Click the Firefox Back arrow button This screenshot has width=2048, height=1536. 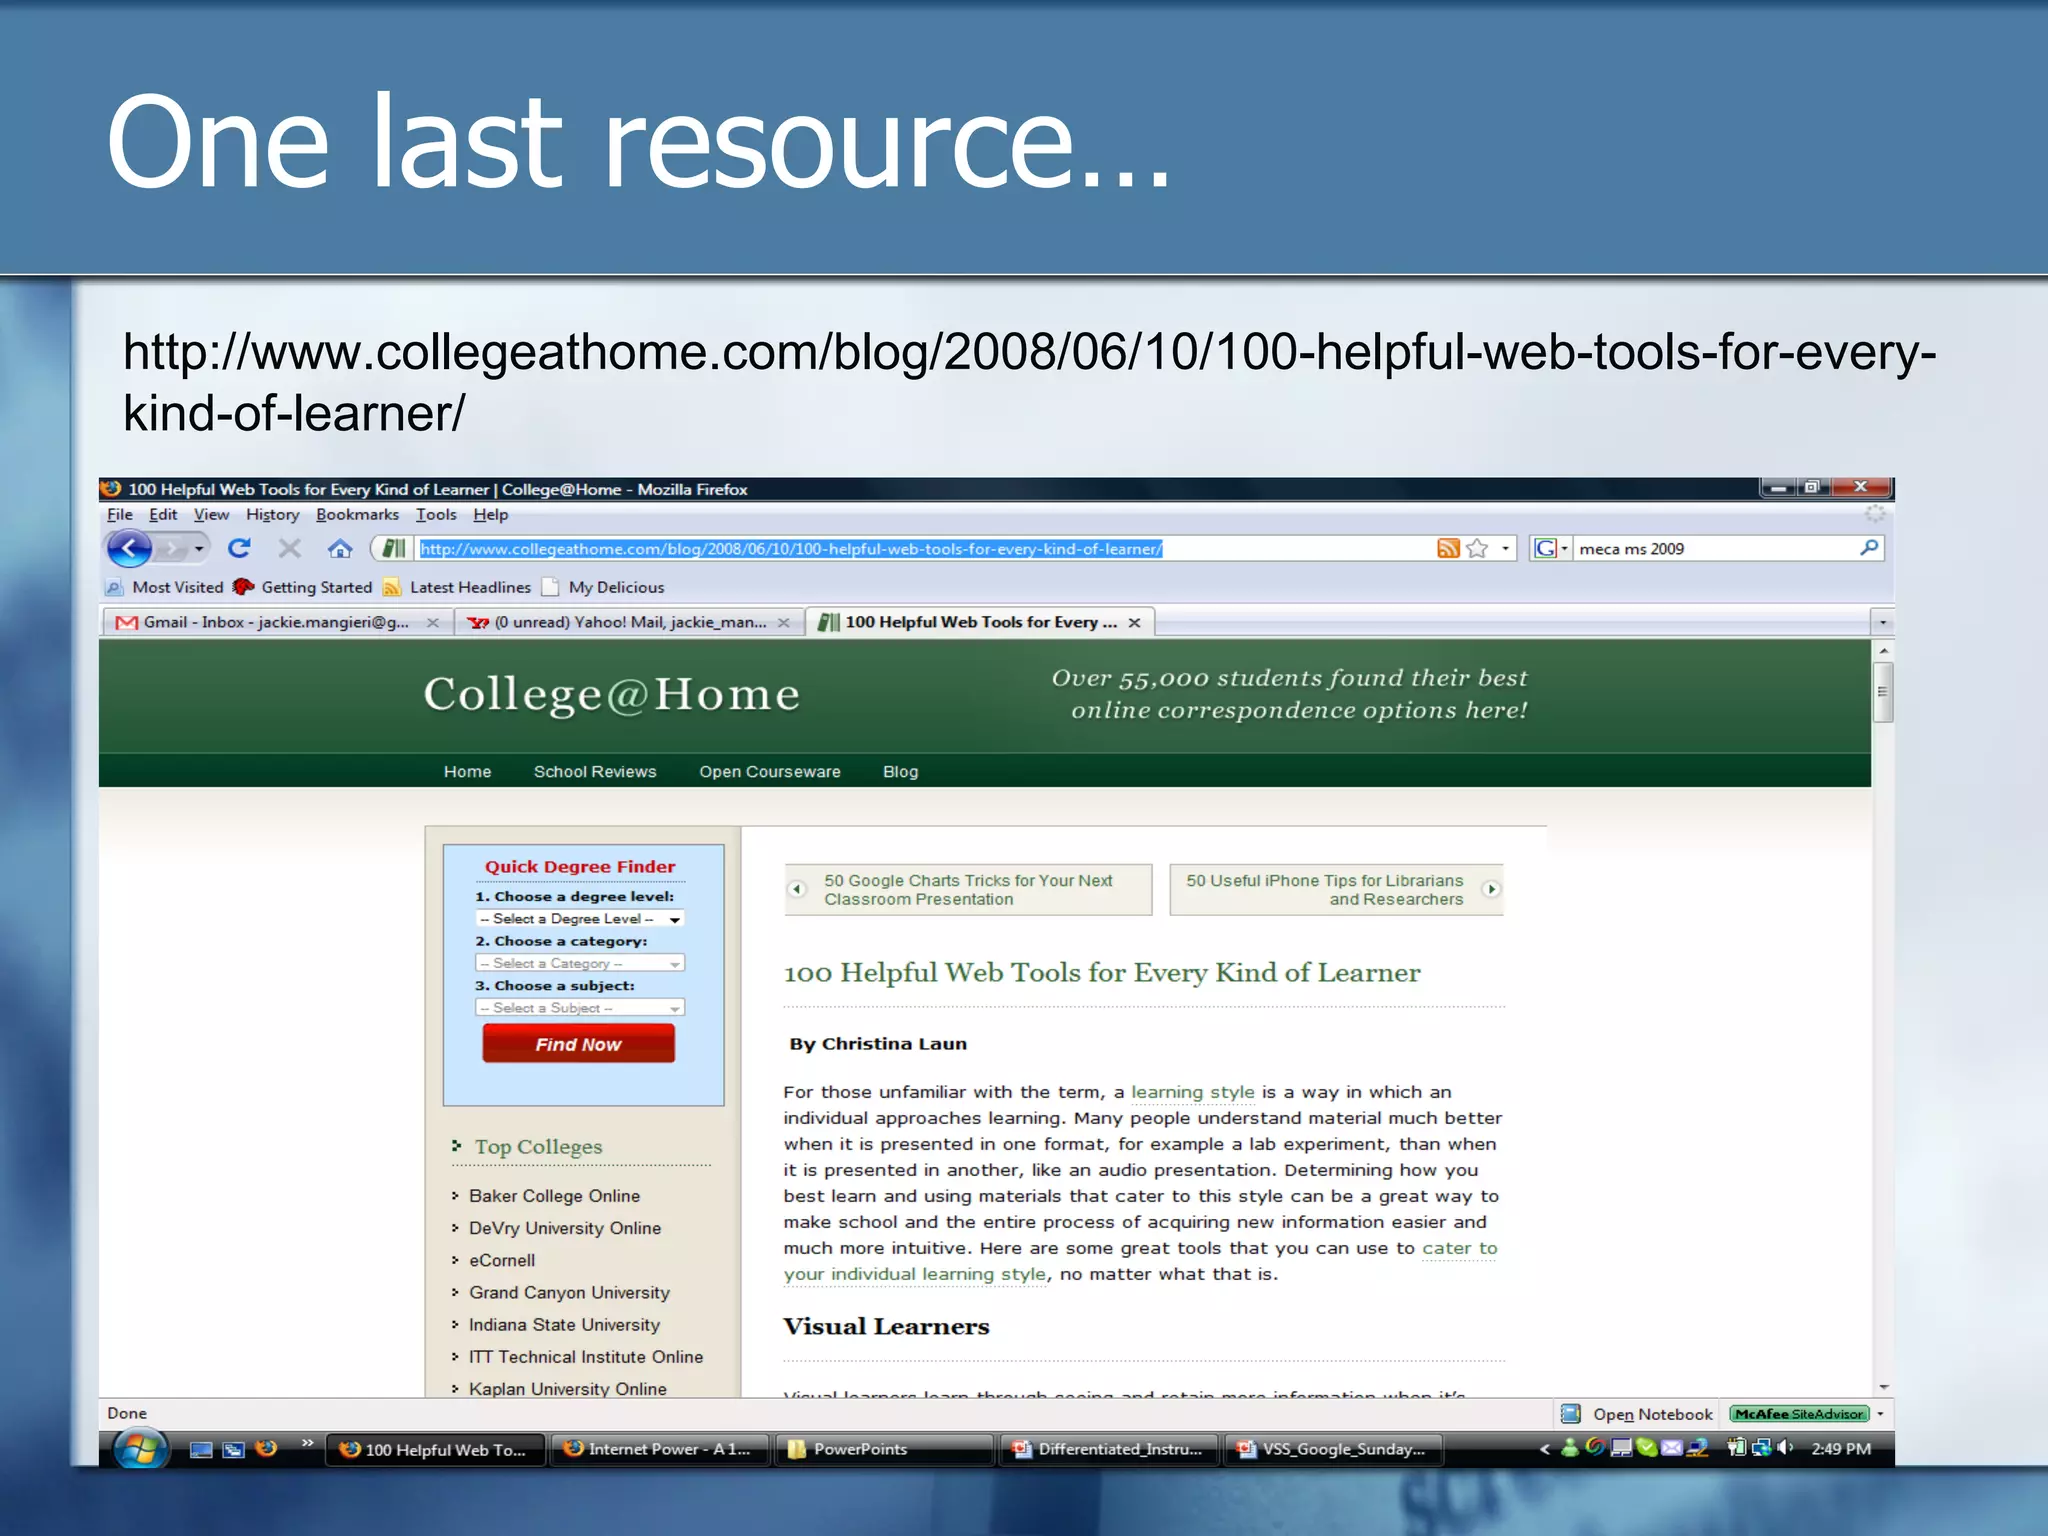point(129,548)
